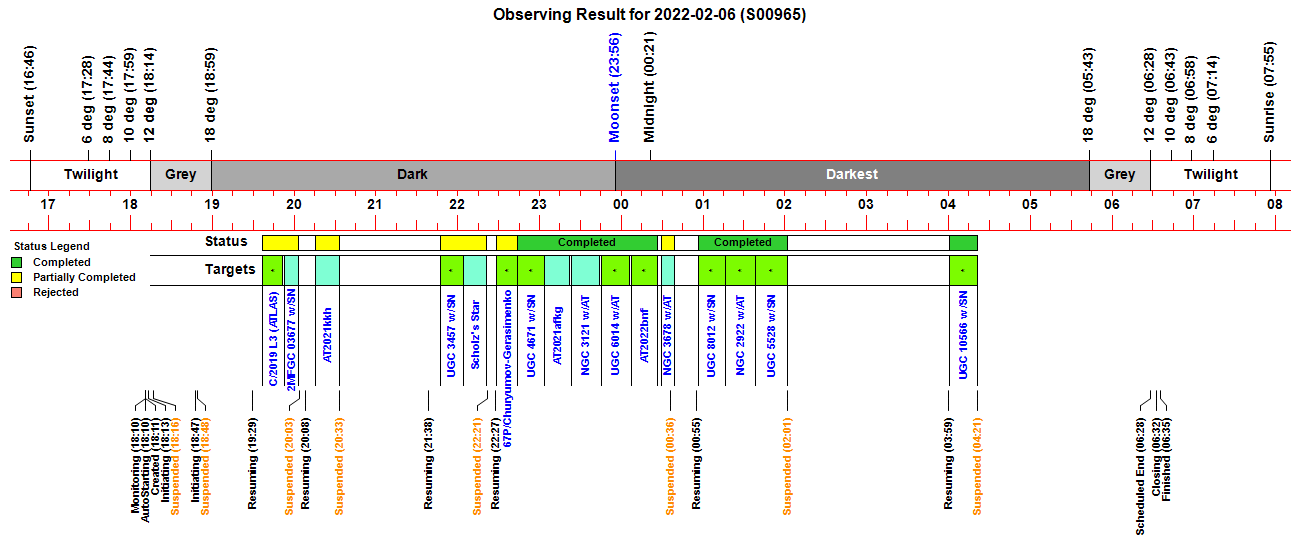Click the UGC 10566 w/SN target label
Screen dimensions: 1300x560
click(x=963, y=335)
